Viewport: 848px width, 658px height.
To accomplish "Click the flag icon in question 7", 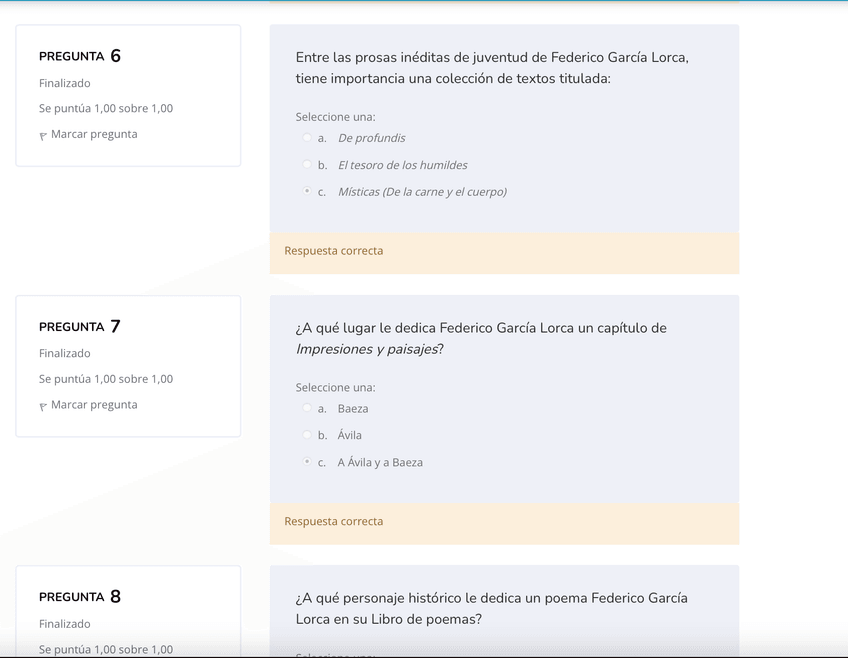I will tap(43, 406).
